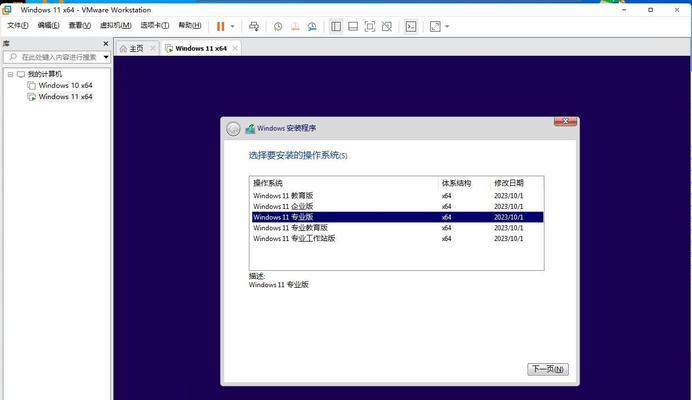
Task: Open the library search dropdown arrow
Action: tap(106, 57)
